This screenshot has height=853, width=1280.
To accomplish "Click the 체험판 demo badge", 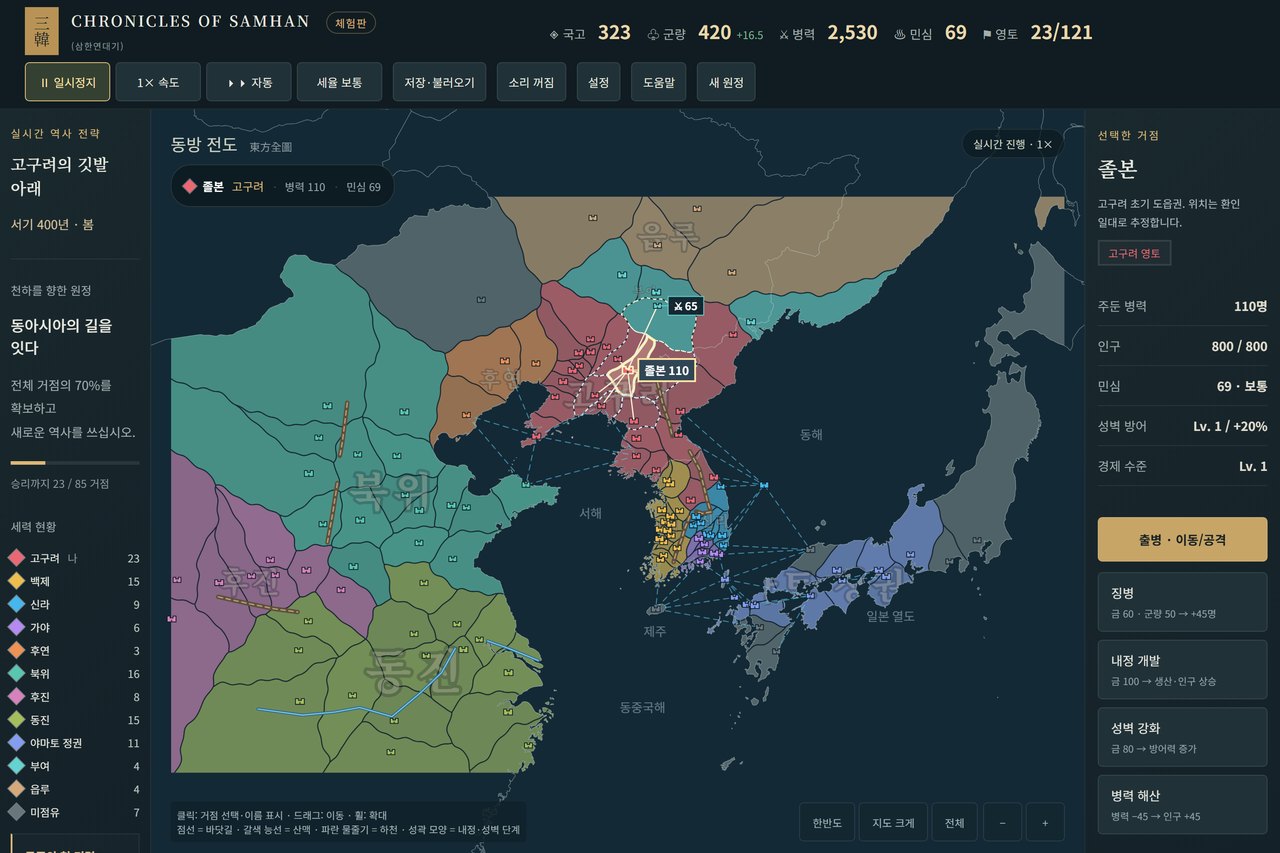I will [x=351, y=22].
